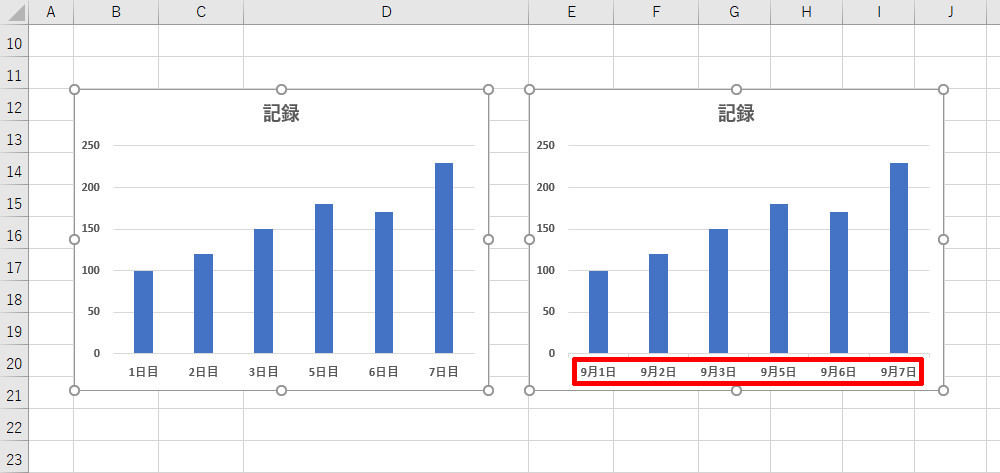Viewport: 1000px width, 473px height.
Task: Click the 2日目 bar in left chart
Action: 203,303
